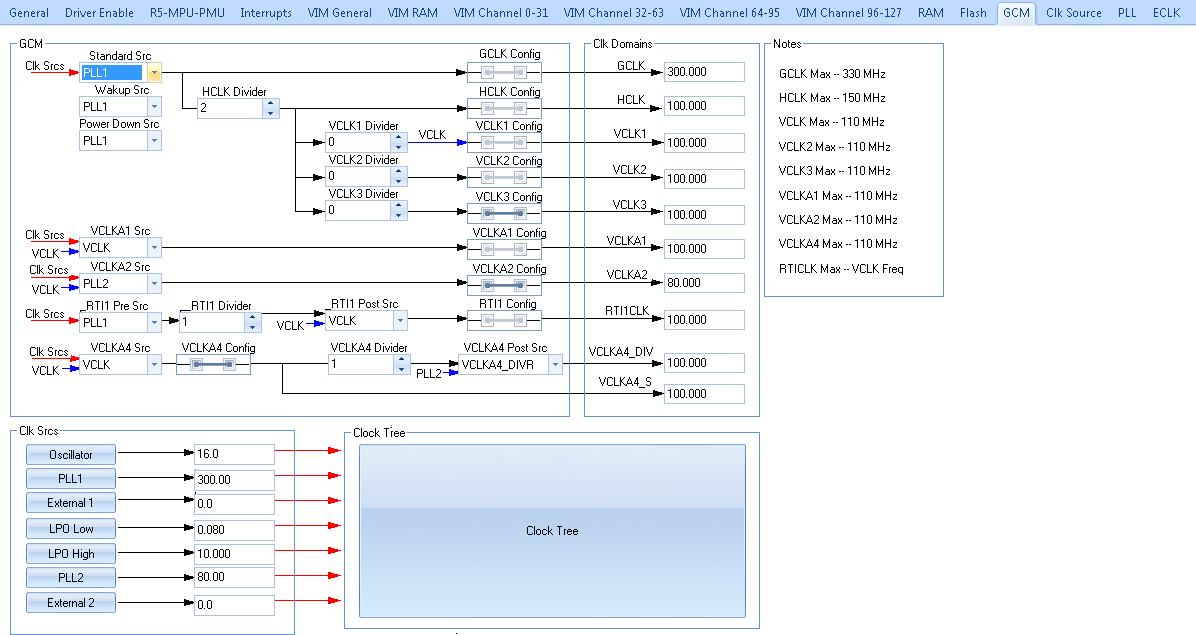
Task: Click the LPO High button
Action: [71, 553]
